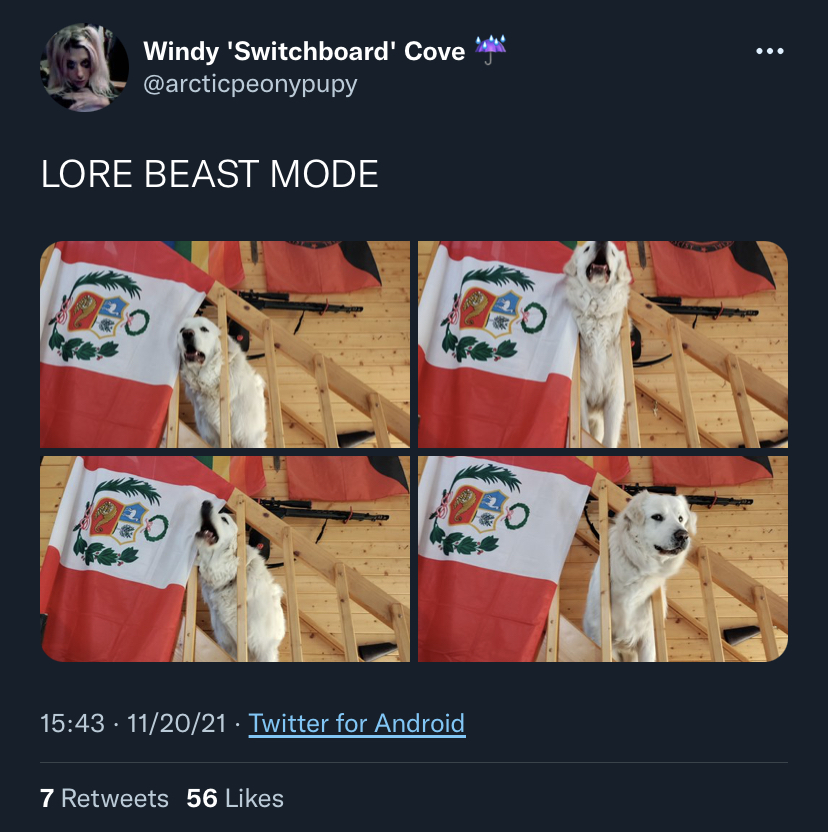Open the Twitter for Android link
Image resolution: width=828 pixels, height=832 pixels.
(357, 723)
